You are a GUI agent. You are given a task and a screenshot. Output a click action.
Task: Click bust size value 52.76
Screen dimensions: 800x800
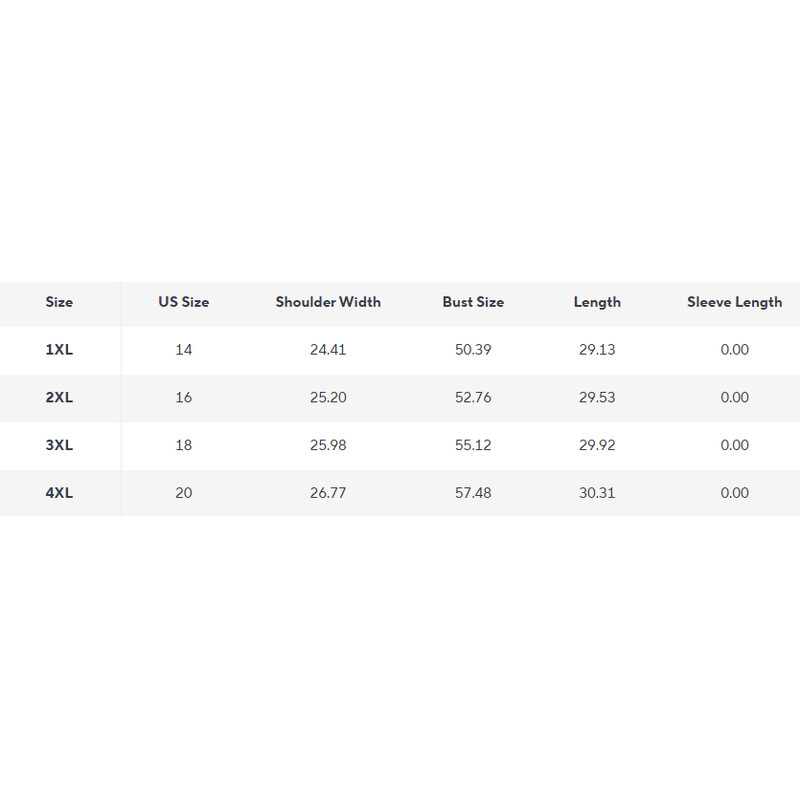coord(473,398)
